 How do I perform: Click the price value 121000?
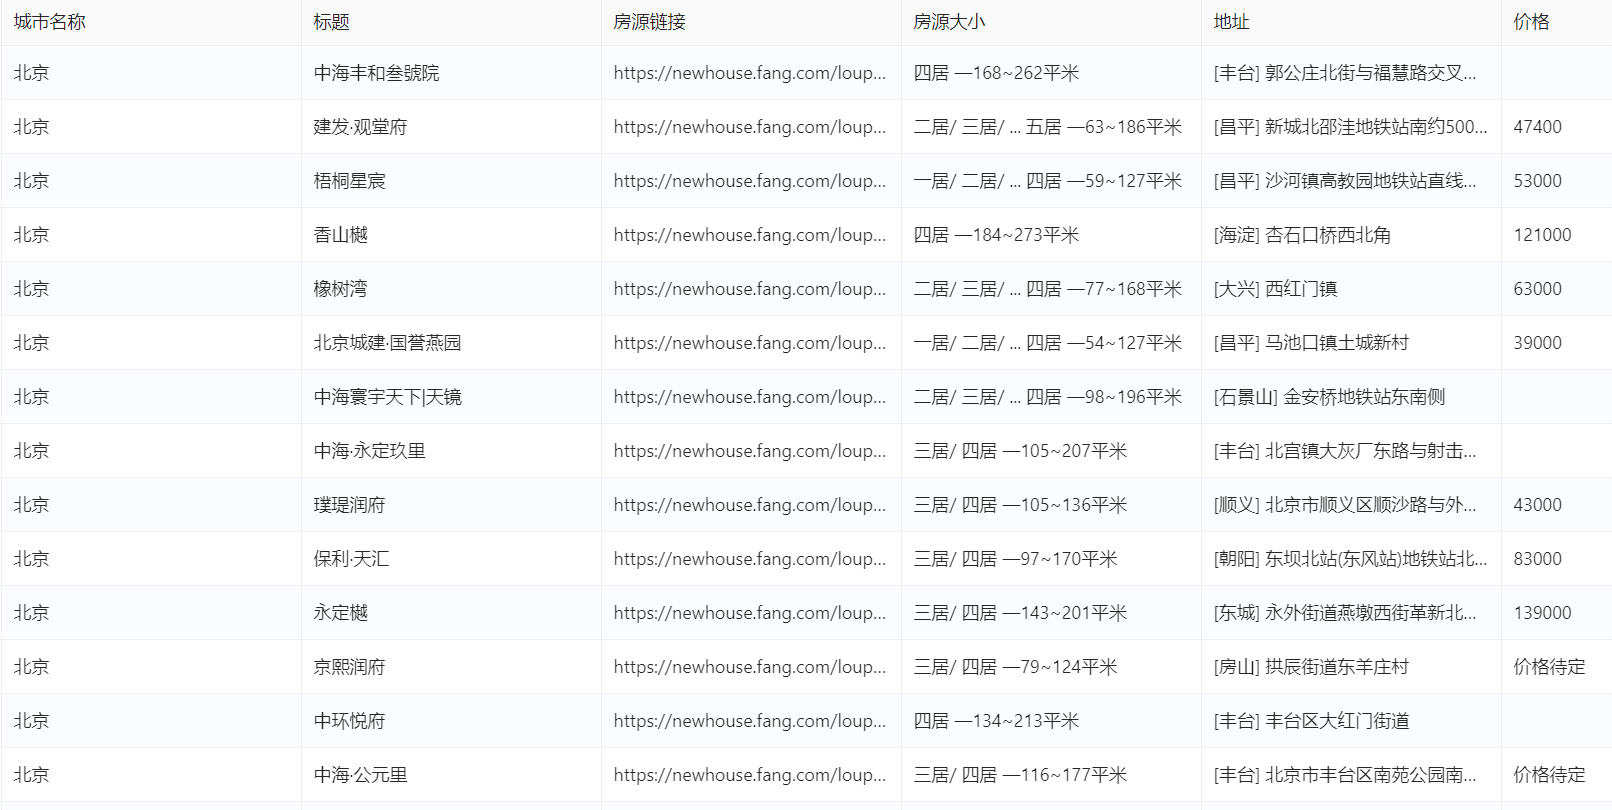1543,235
